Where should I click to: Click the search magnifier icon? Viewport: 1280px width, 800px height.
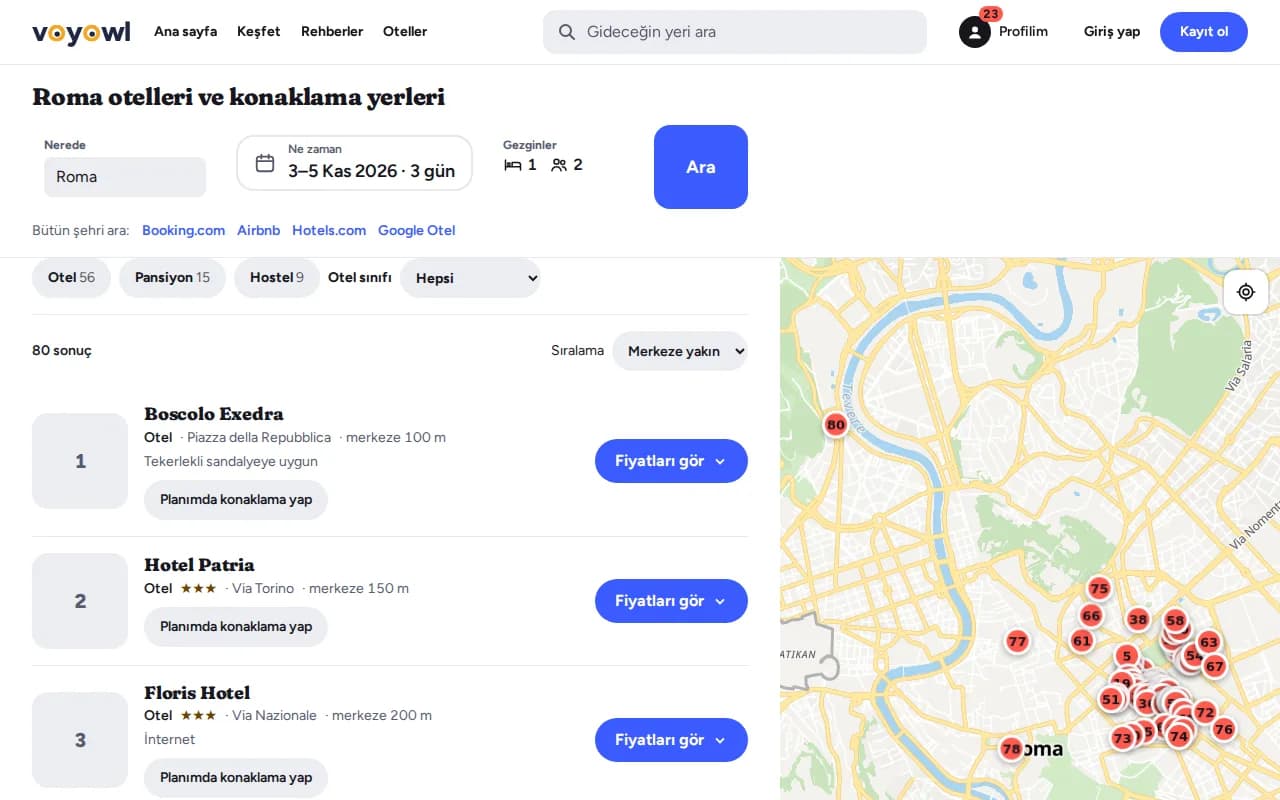point(567,32)
